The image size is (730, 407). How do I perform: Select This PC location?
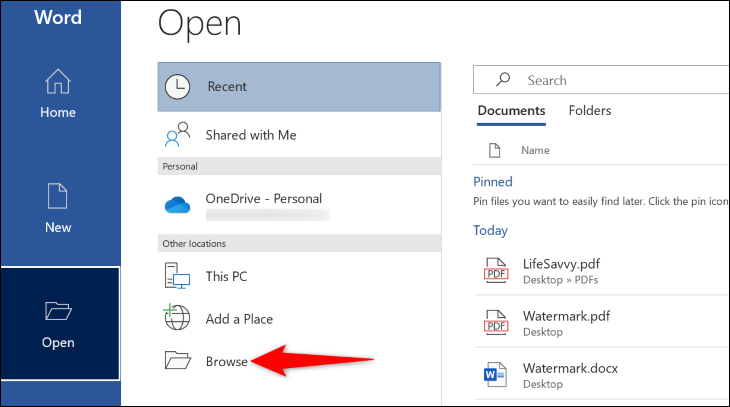coord(299,276)
